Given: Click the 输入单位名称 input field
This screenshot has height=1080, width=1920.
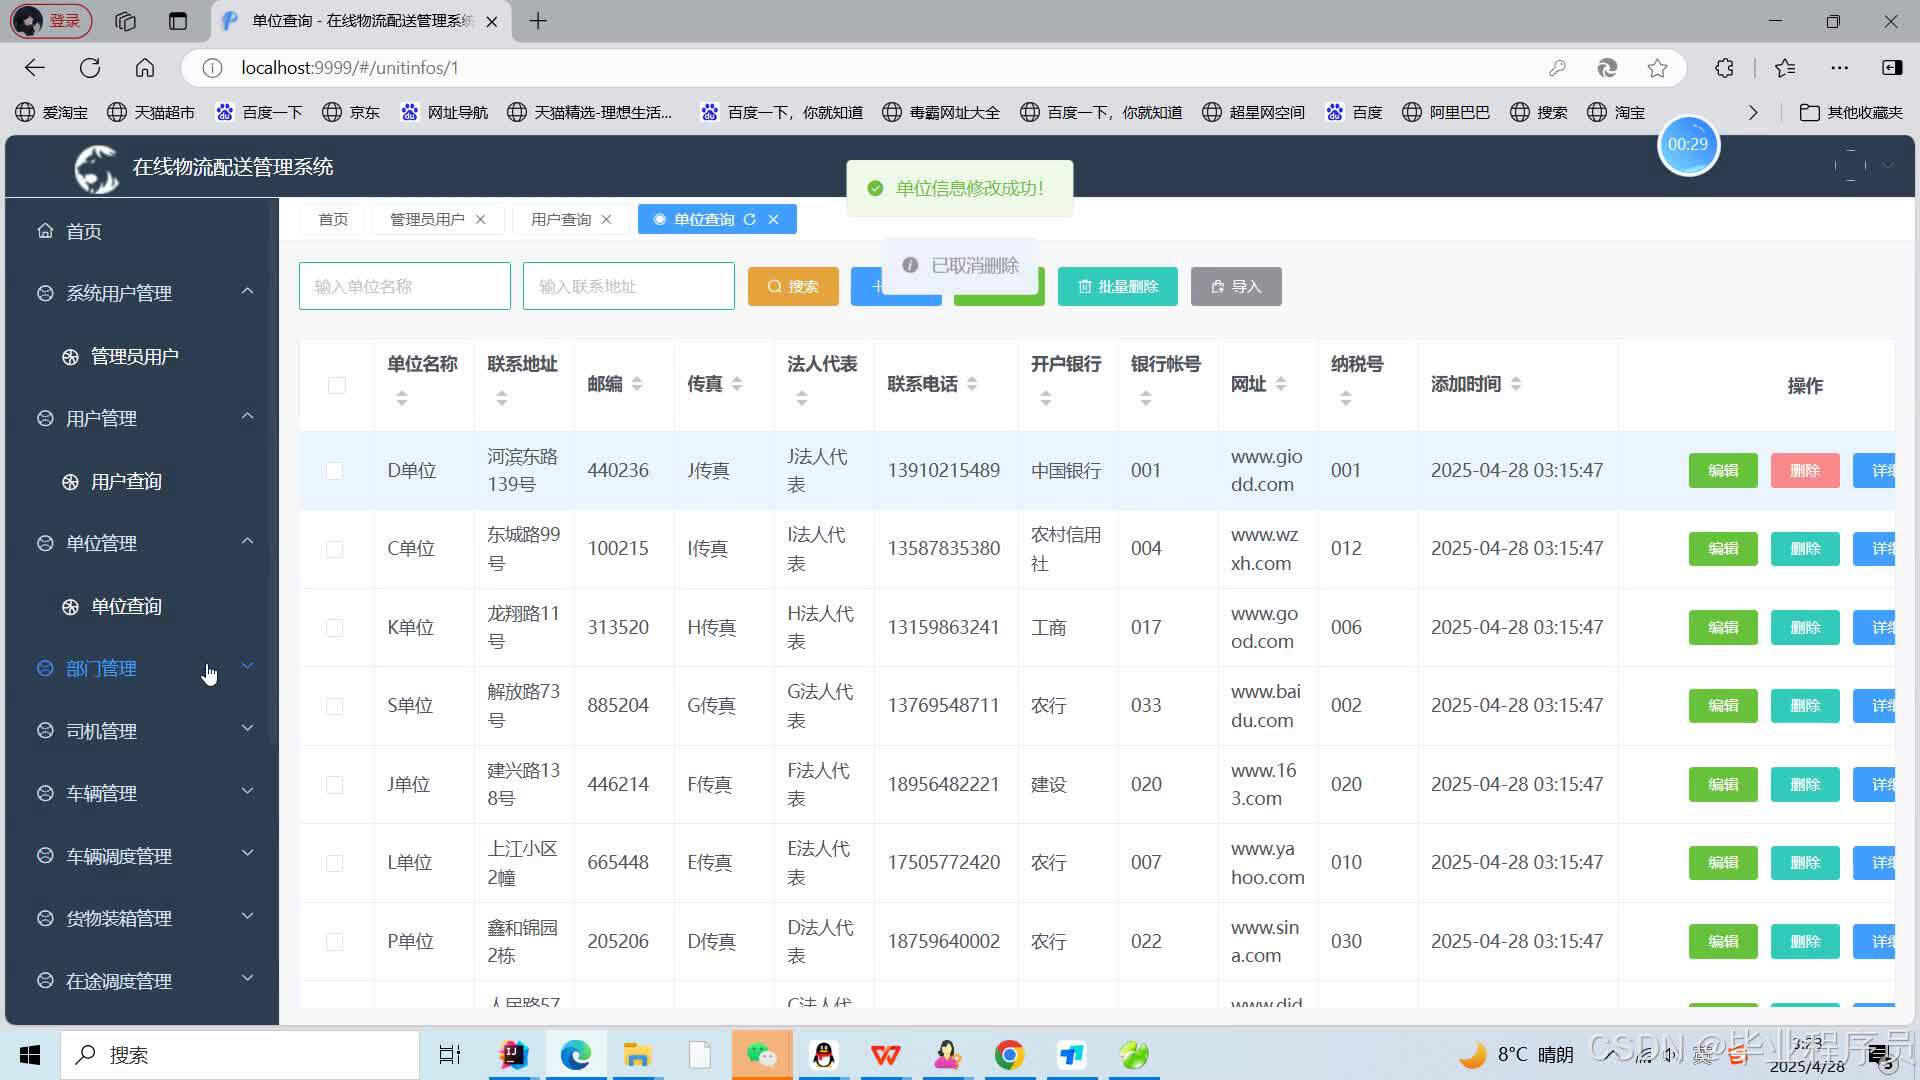Looking at the screenshot, I should coord(404,287).
